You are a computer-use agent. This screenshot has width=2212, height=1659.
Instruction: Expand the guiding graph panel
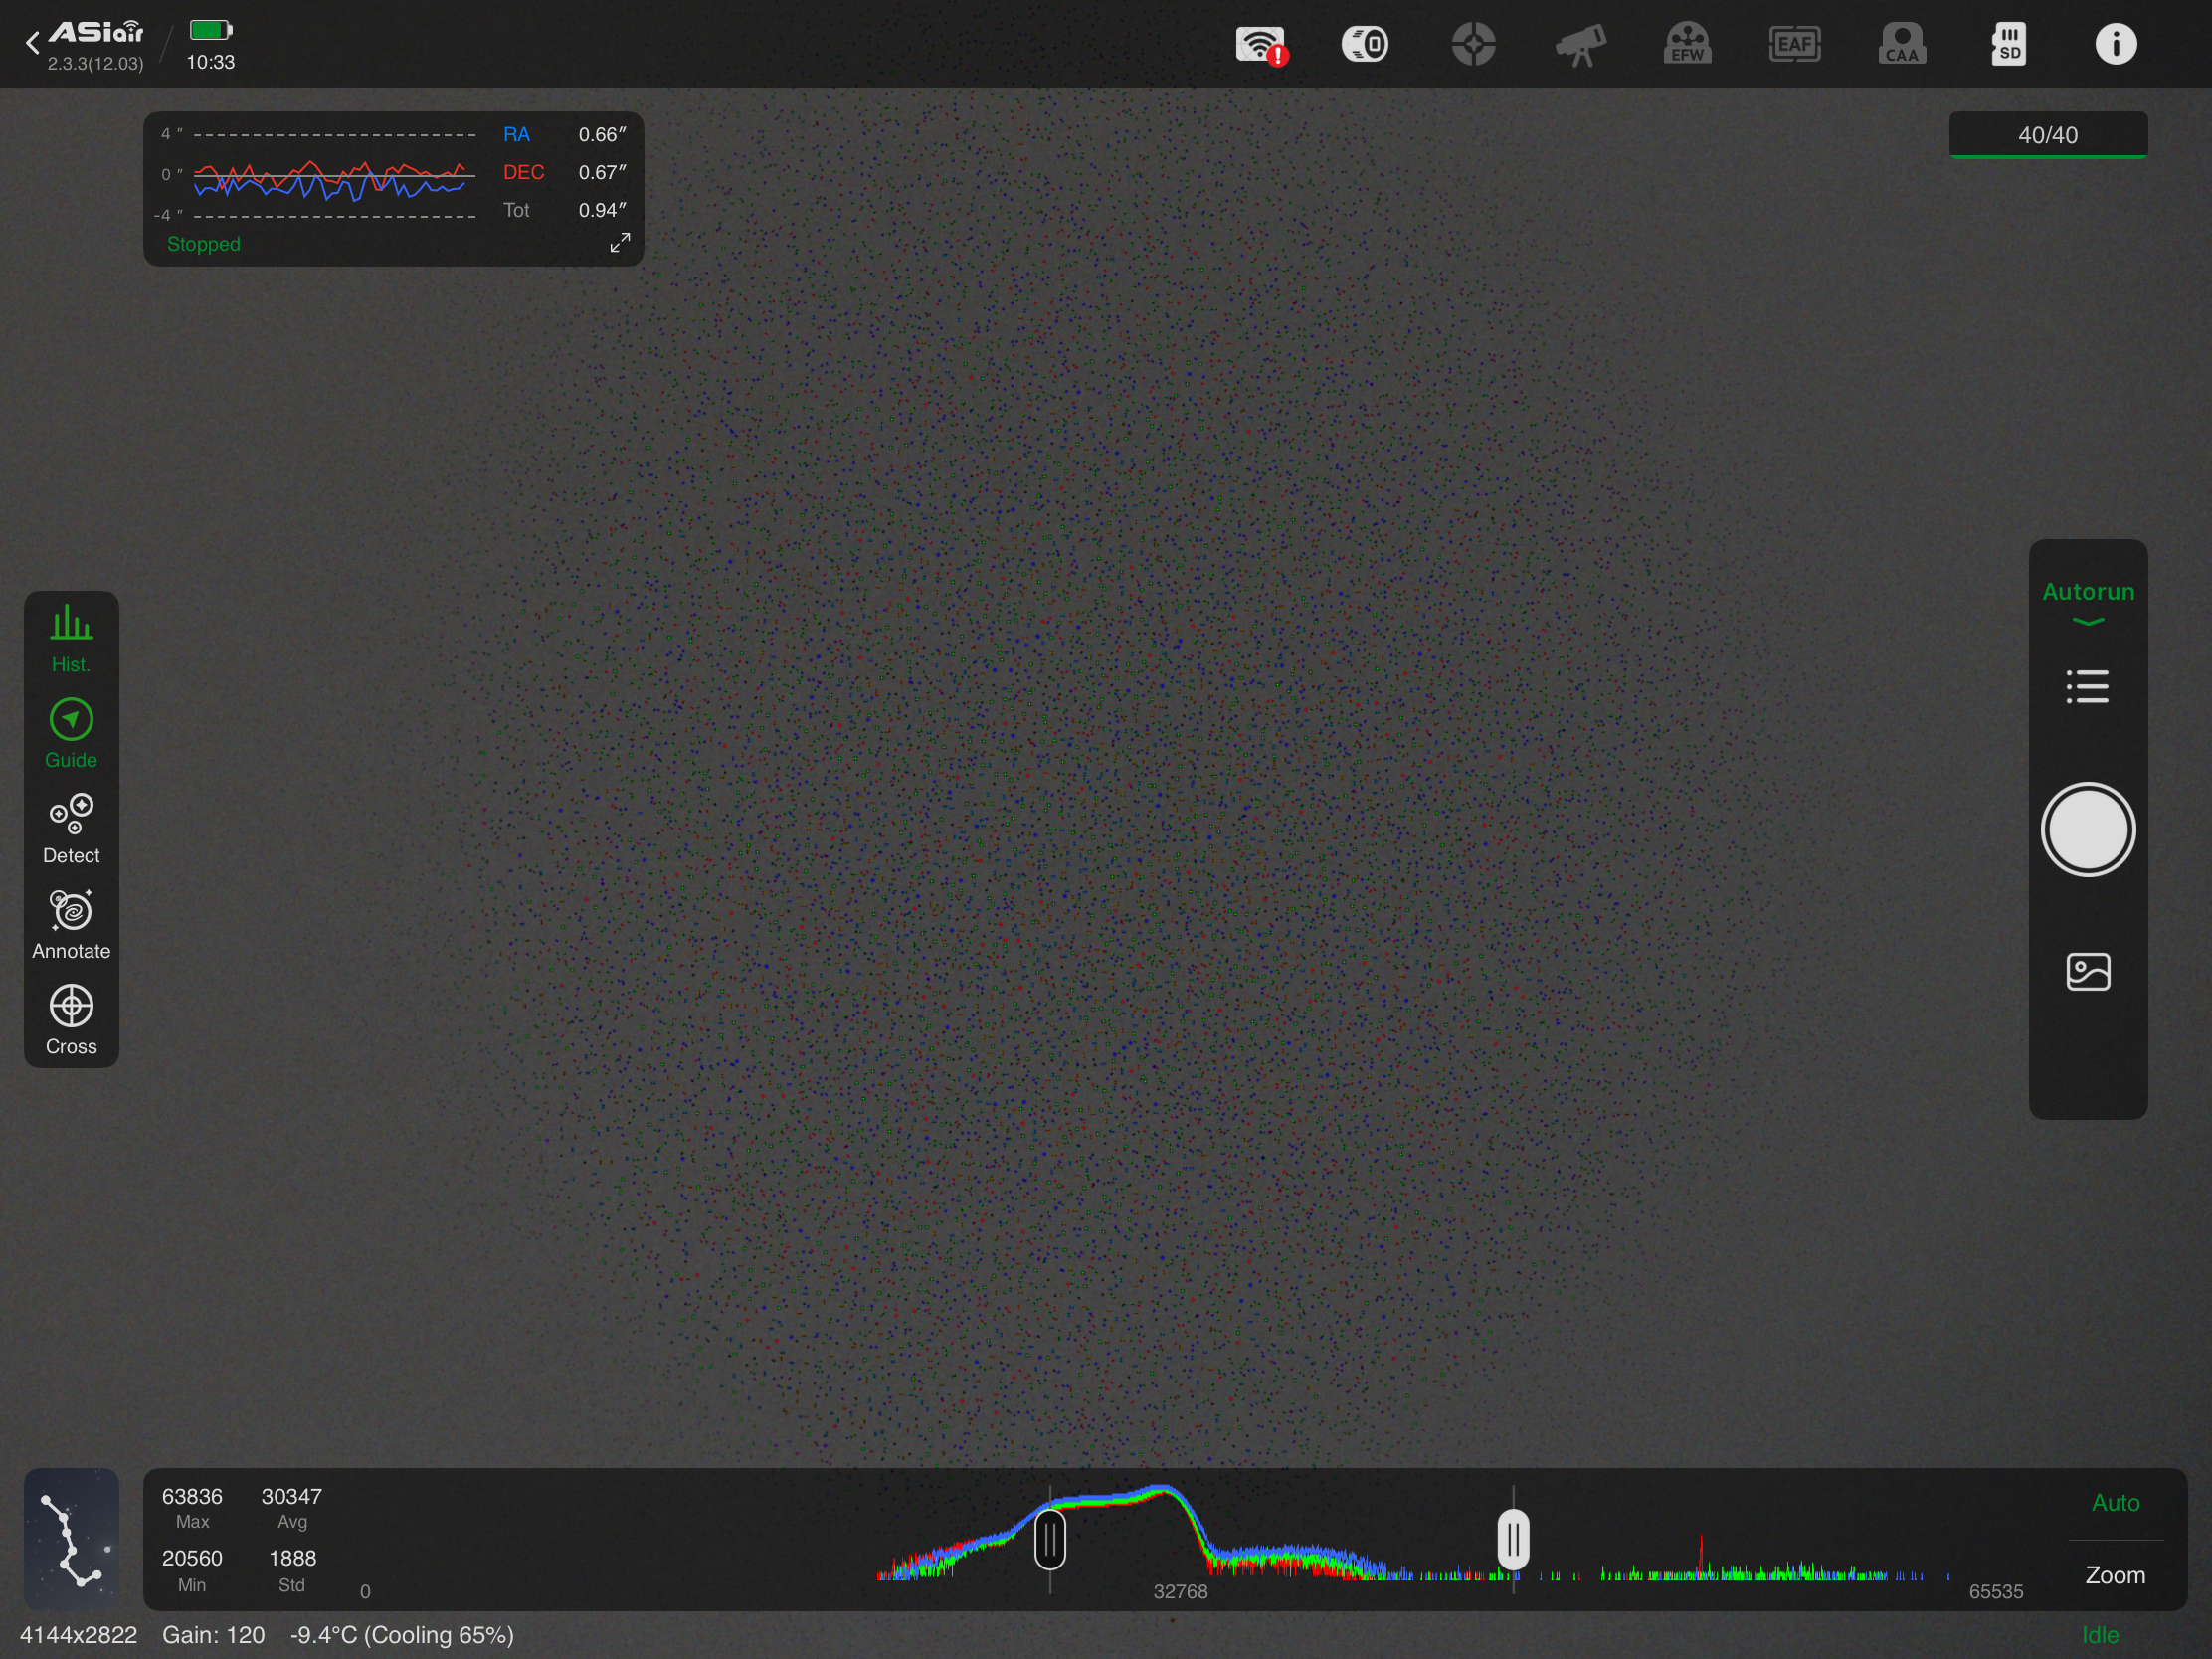[620, 243]
